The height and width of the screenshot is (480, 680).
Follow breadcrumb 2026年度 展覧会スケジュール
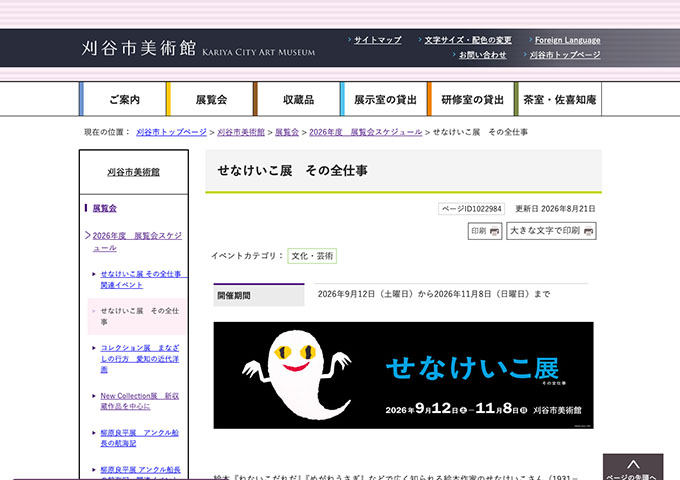click(366, 132)
